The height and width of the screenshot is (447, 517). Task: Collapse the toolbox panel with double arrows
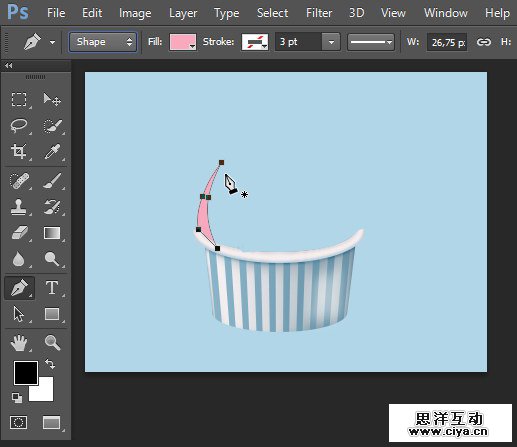(9, 65)
